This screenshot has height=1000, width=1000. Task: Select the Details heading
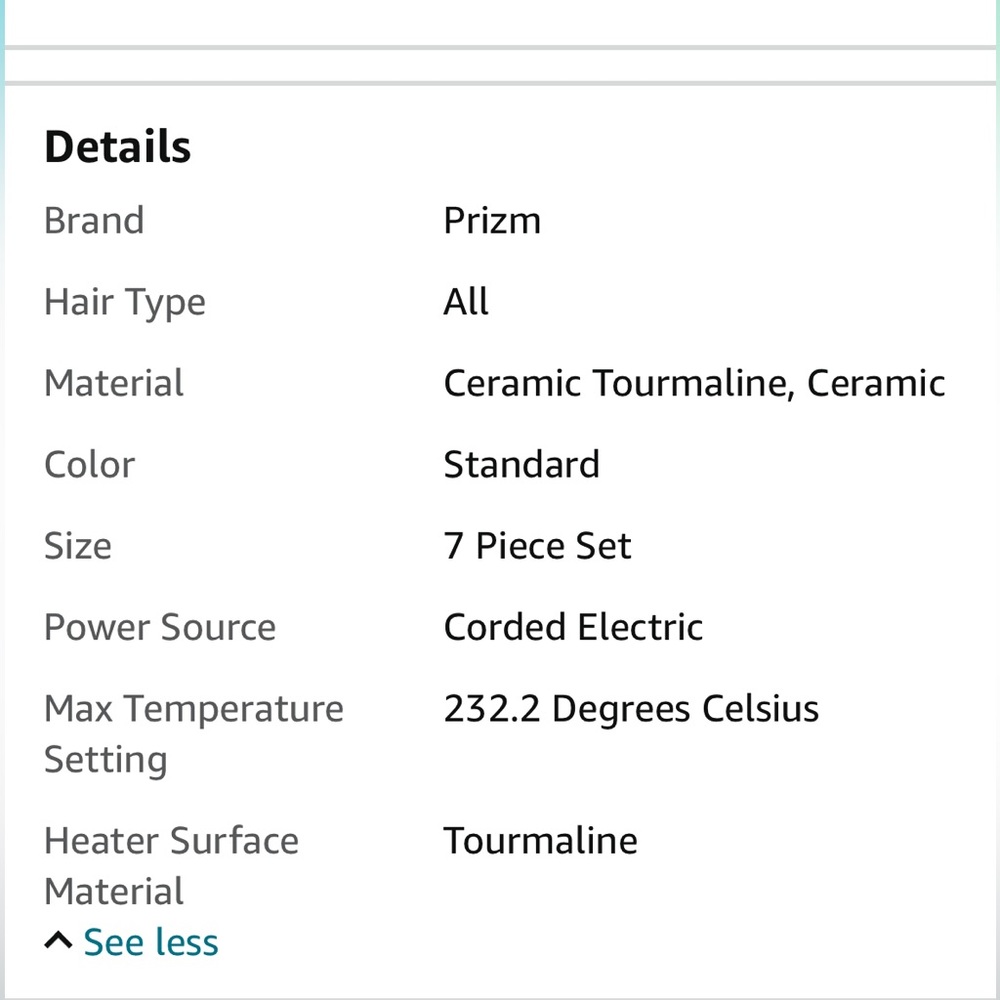click(x=117, y=146)
